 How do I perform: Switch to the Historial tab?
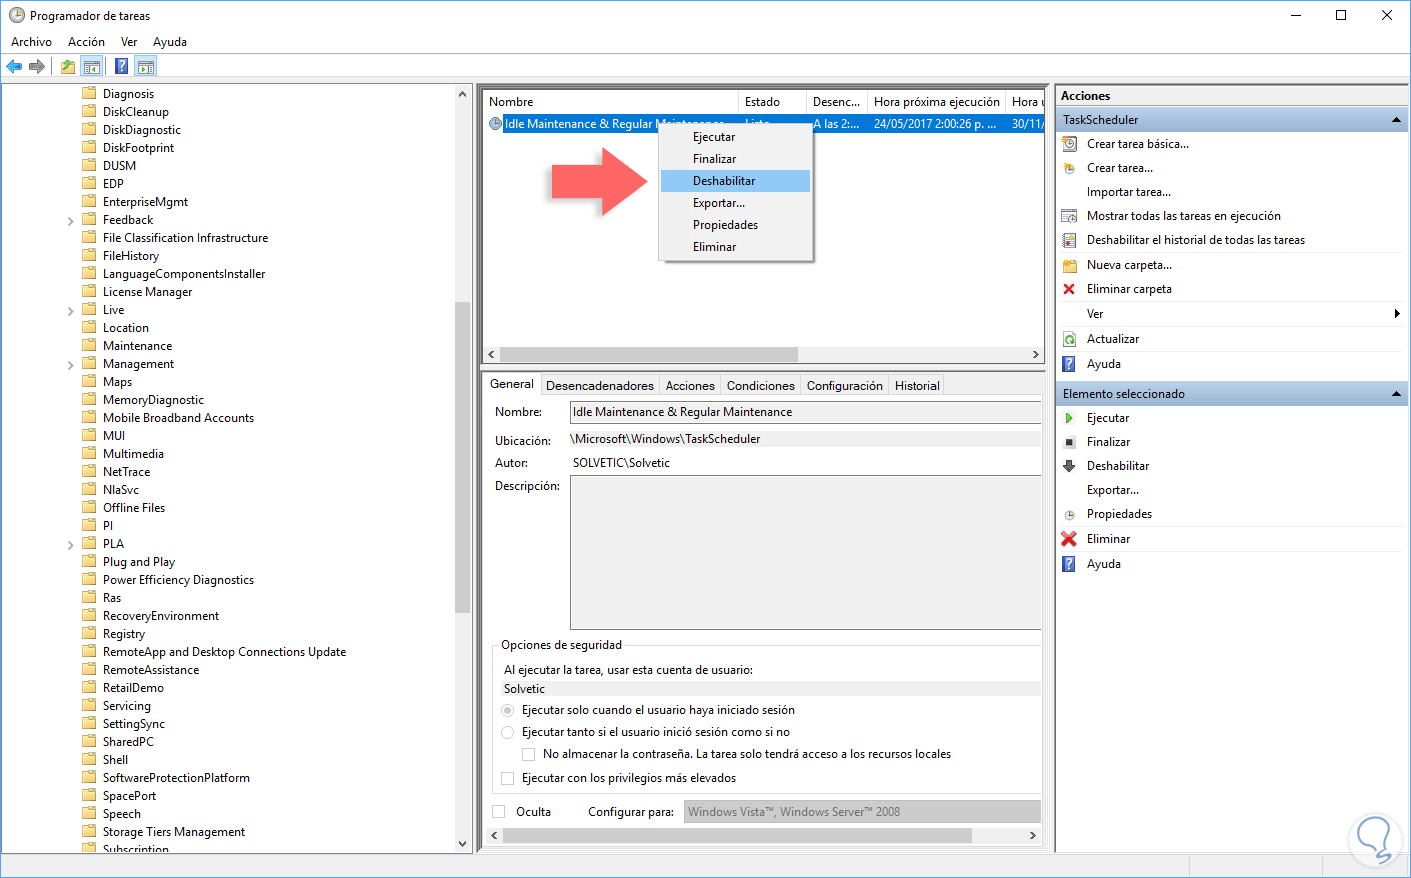[x=917, y=386]
